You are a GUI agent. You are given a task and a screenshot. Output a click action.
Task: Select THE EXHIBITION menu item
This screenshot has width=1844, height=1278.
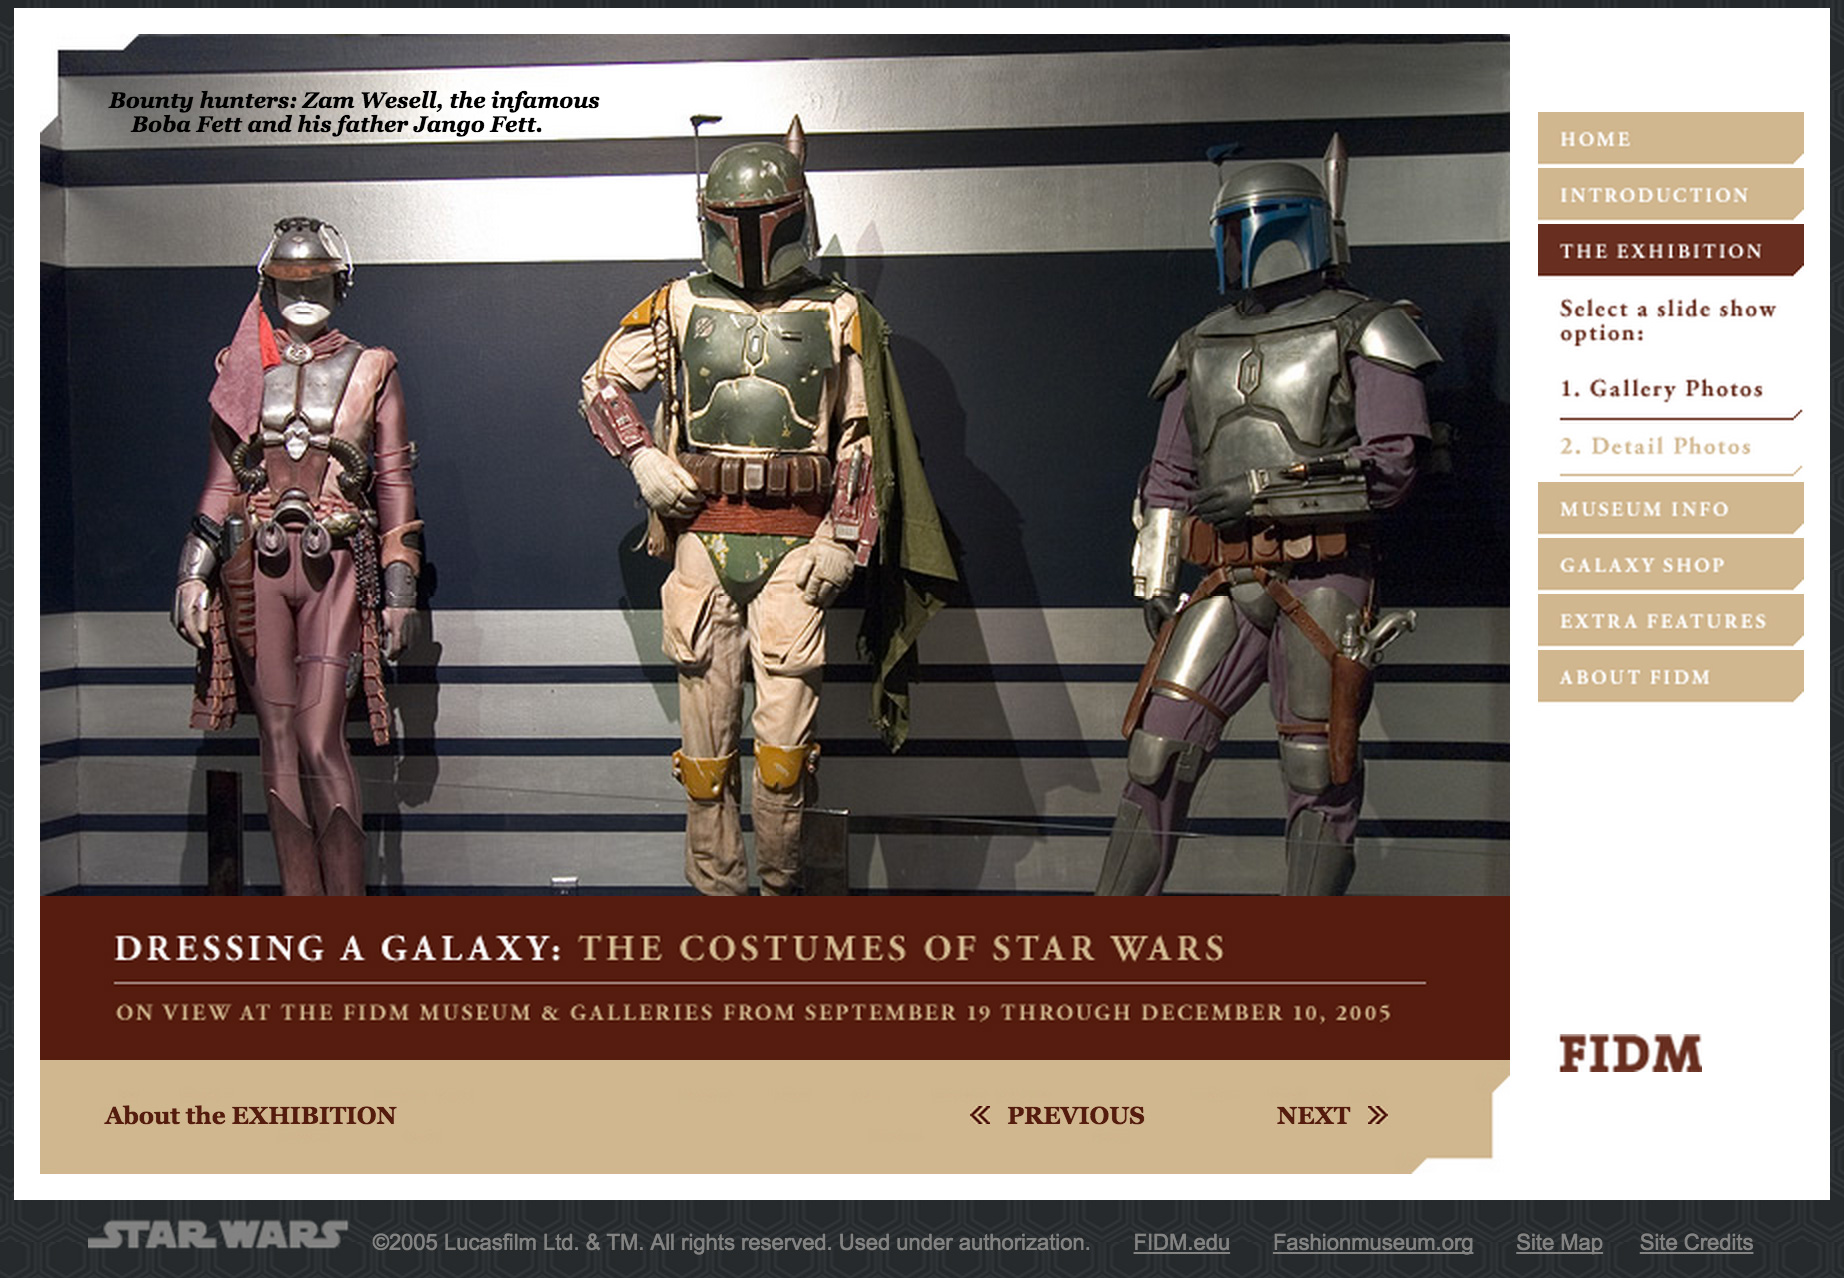click(1670, 250)
